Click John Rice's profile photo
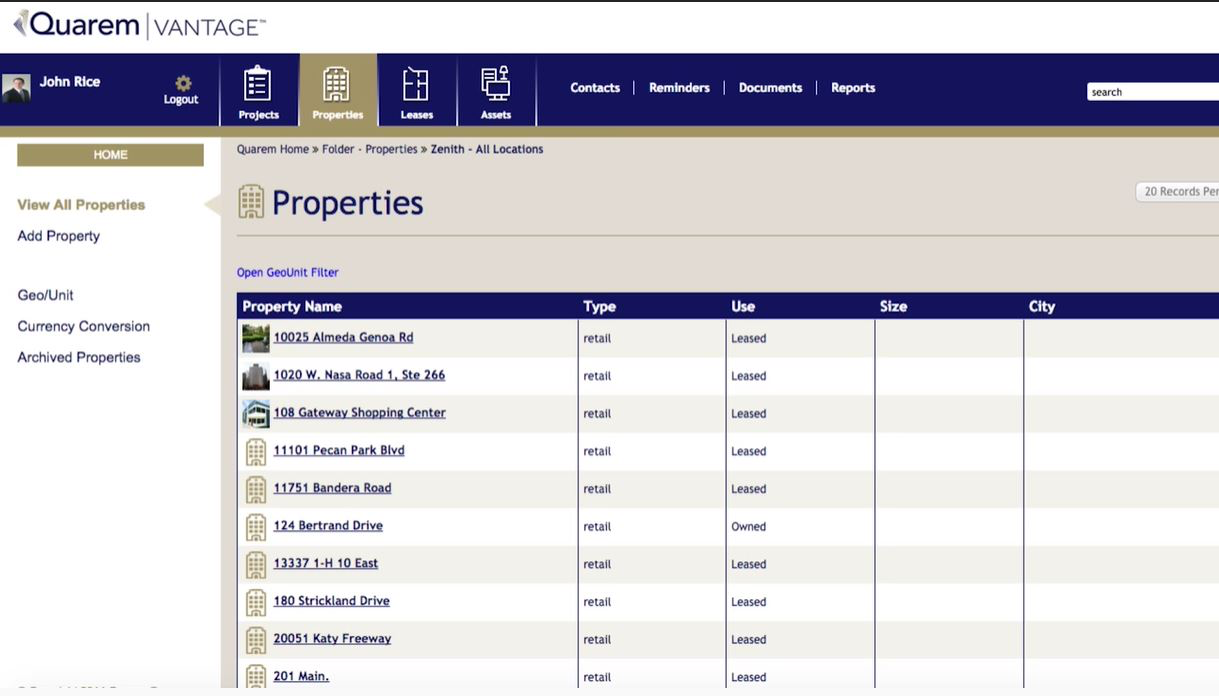 pyautogui.click(x=17, y=86)
